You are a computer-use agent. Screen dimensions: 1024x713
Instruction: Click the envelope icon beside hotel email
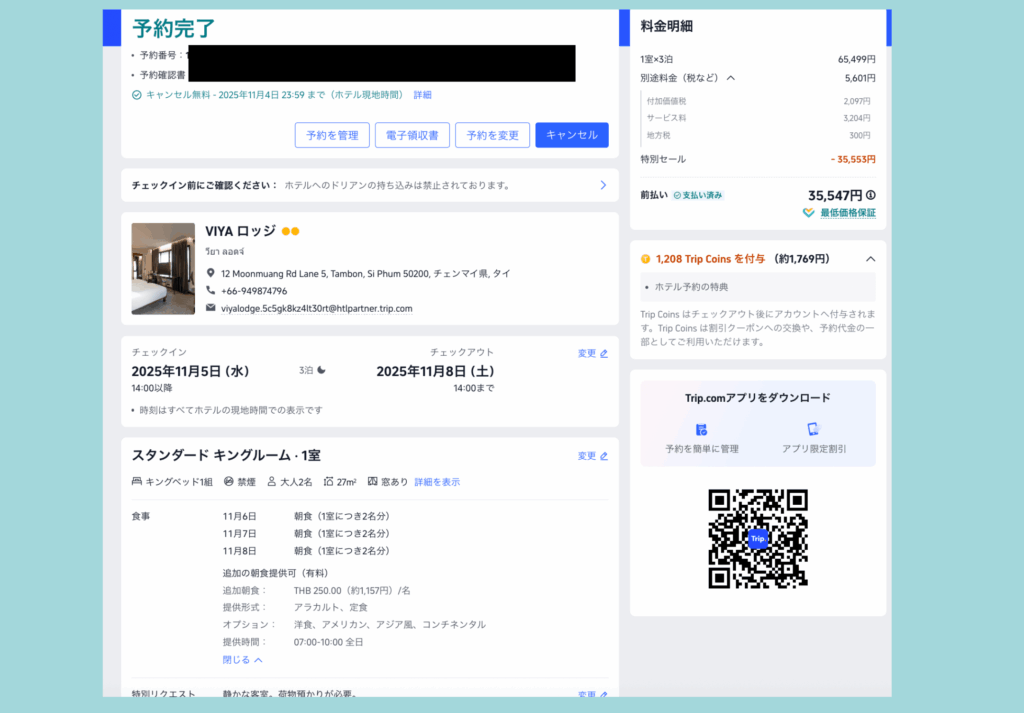(211, 308)
